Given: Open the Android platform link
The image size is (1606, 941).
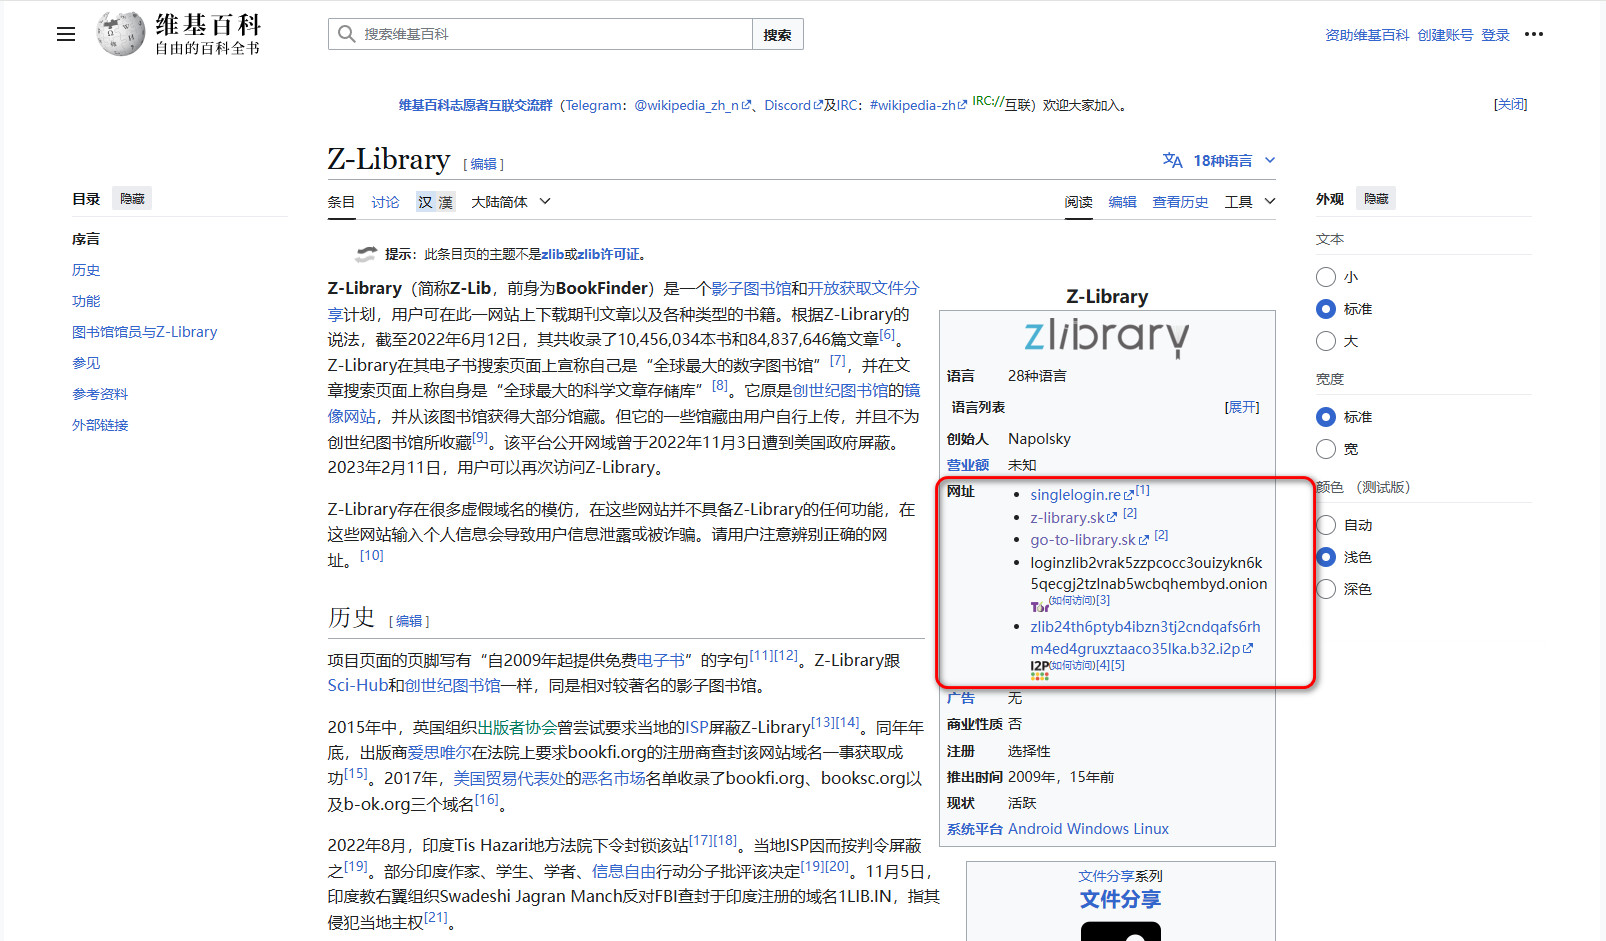Looking at the screenshot, I should (1035, 829).
